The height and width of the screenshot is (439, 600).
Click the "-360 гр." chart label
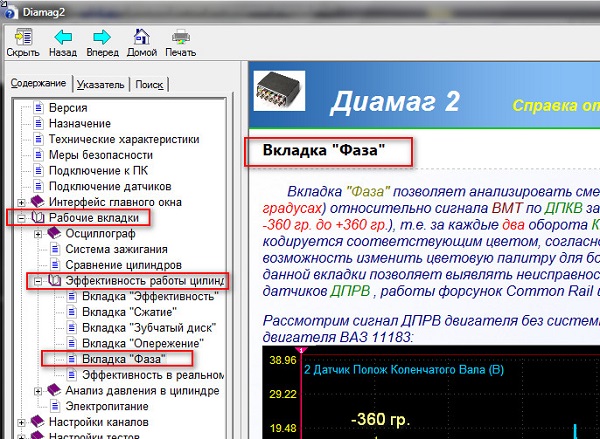pos(380,419)
